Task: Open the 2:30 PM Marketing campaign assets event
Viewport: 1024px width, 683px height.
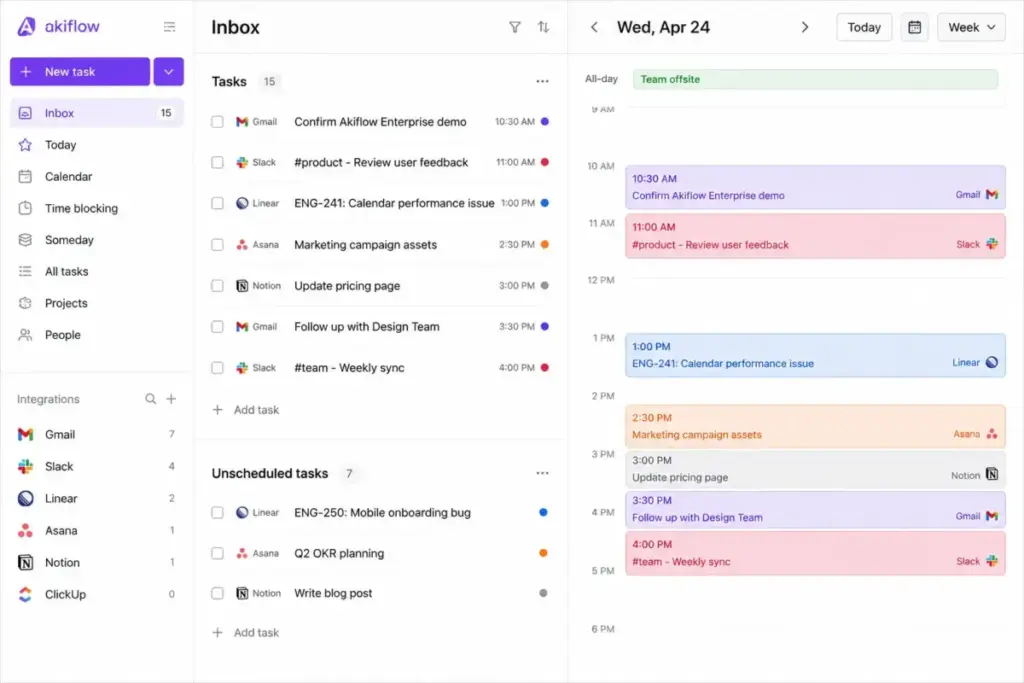Action: coord(815,426)
